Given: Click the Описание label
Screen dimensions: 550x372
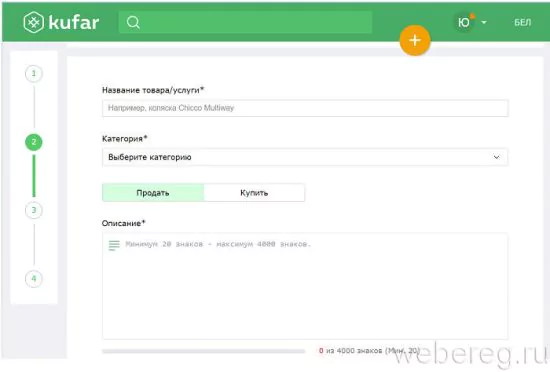Looking at the screenshot, I should click(123, 223).
